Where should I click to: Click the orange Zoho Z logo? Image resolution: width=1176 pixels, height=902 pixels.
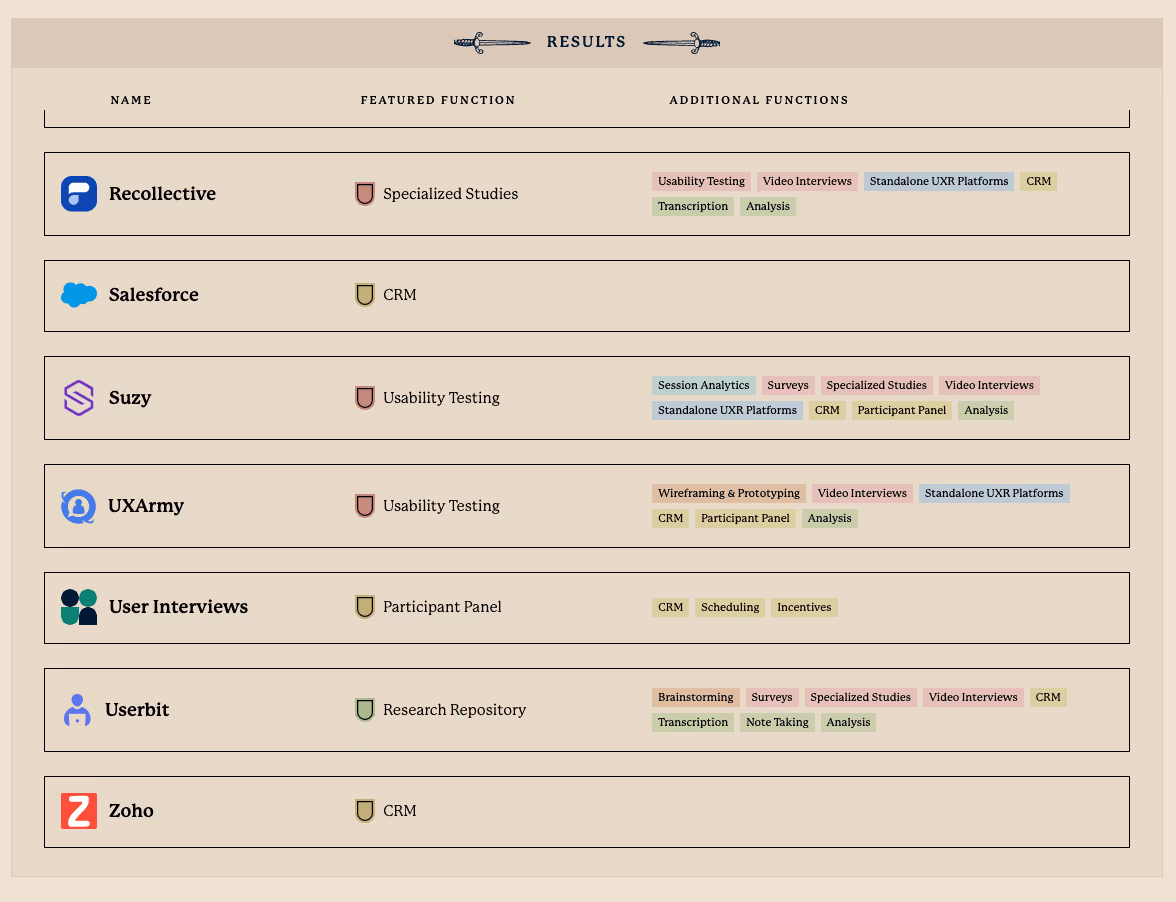[x=79, y=811]
